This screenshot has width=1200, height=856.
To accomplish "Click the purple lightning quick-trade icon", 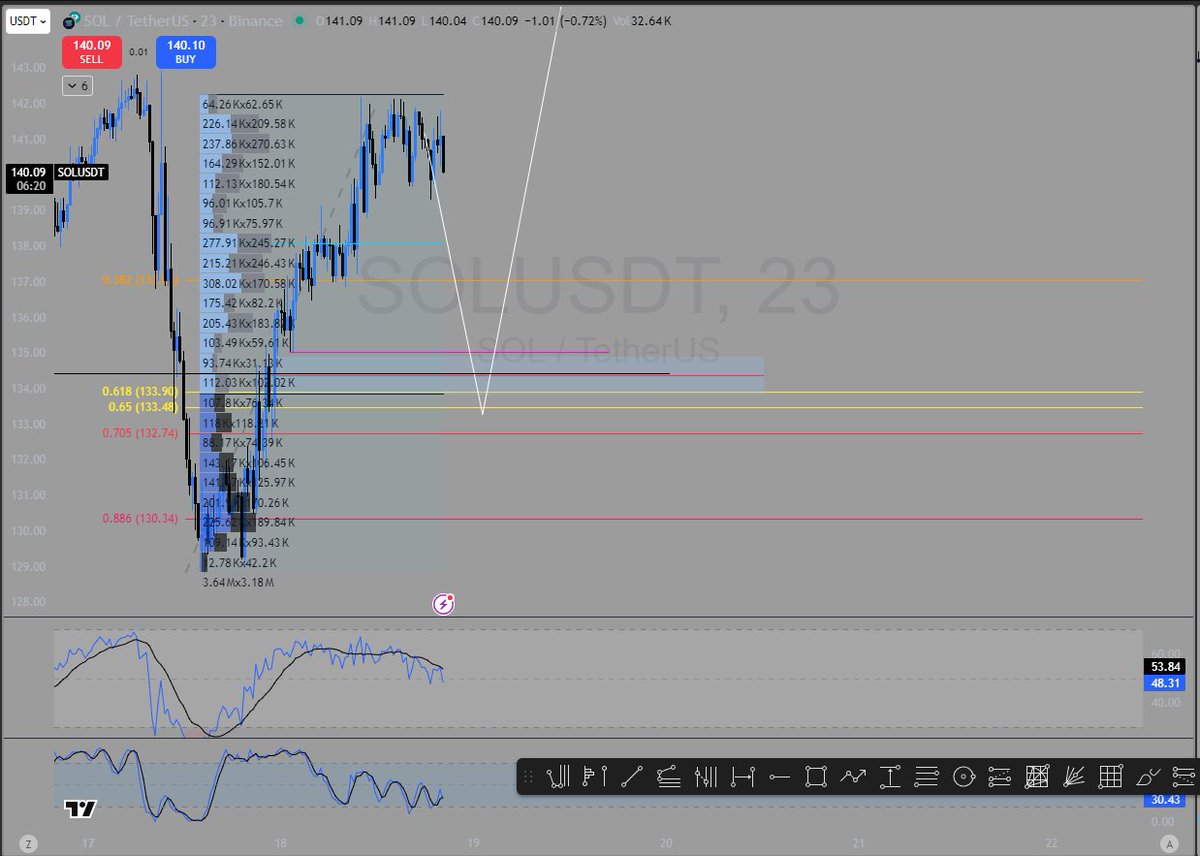I will pyautogui.click(x=443, y=604).
